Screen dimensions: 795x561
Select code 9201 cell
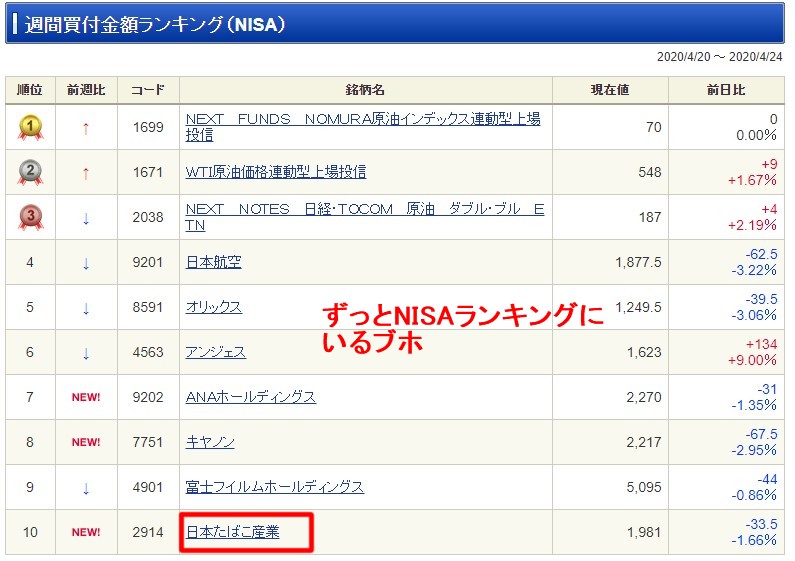[148, 262]
